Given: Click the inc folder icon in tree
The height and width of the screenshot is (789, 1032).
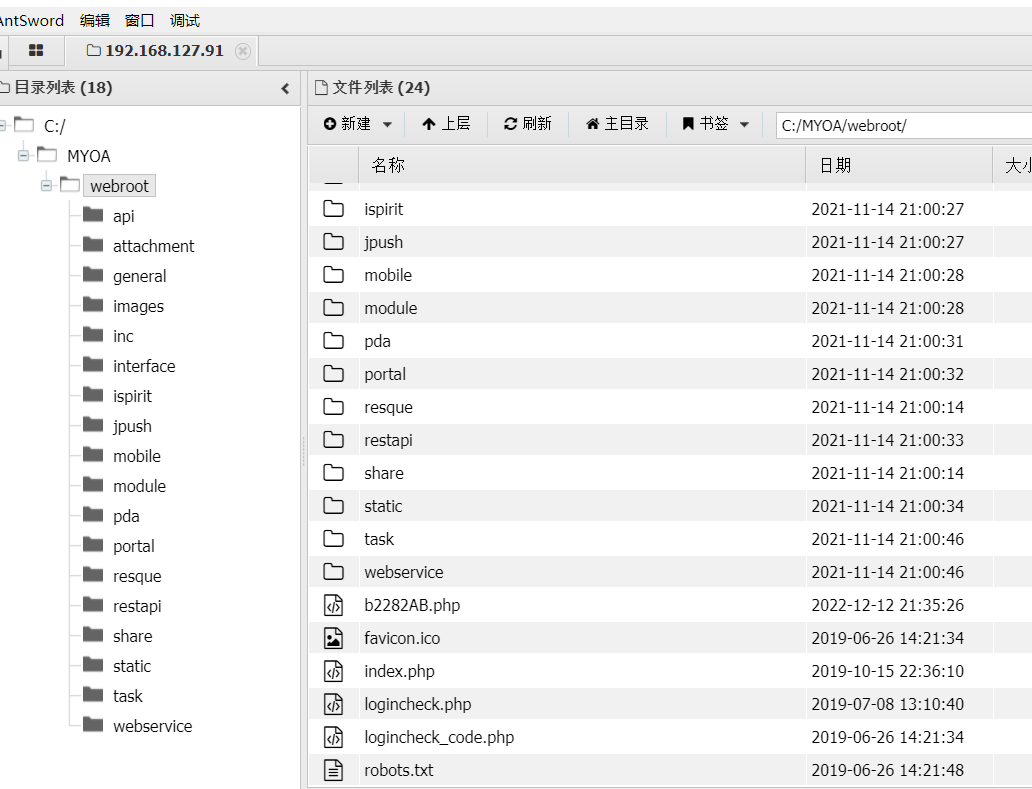Looking at the screenshot, I should click(x=93, y=335).
